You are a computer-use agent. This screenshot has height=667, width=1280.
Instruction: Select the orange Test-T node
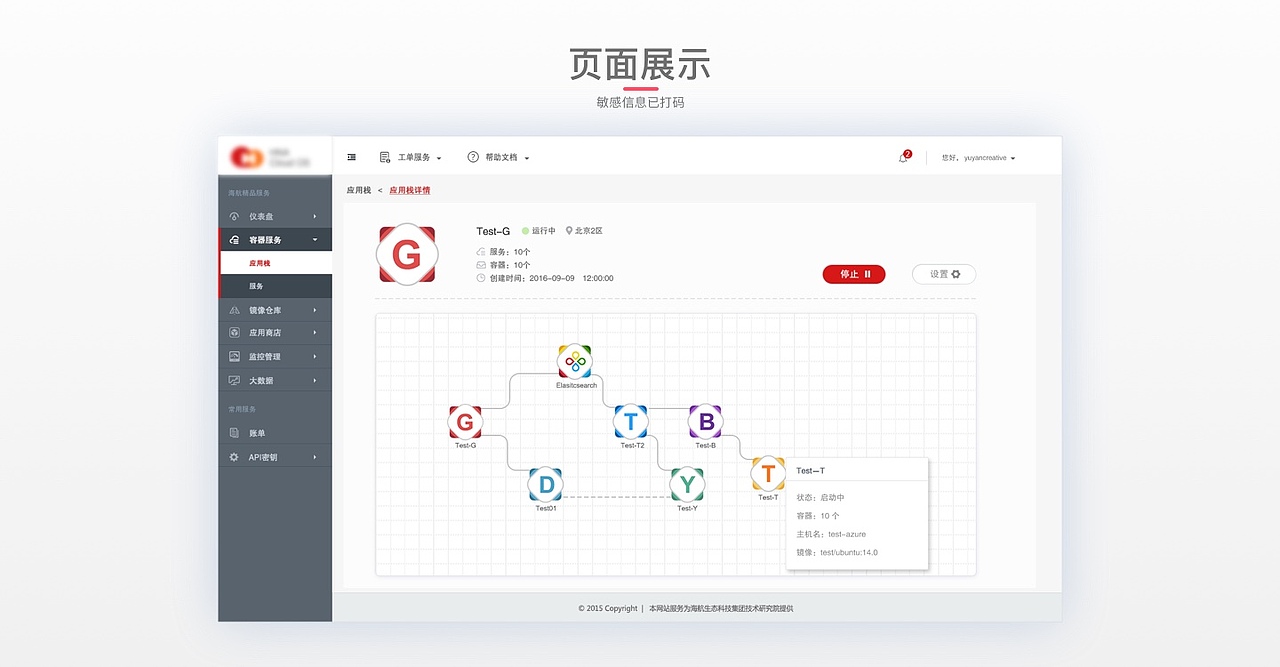(x=768, y=474)
